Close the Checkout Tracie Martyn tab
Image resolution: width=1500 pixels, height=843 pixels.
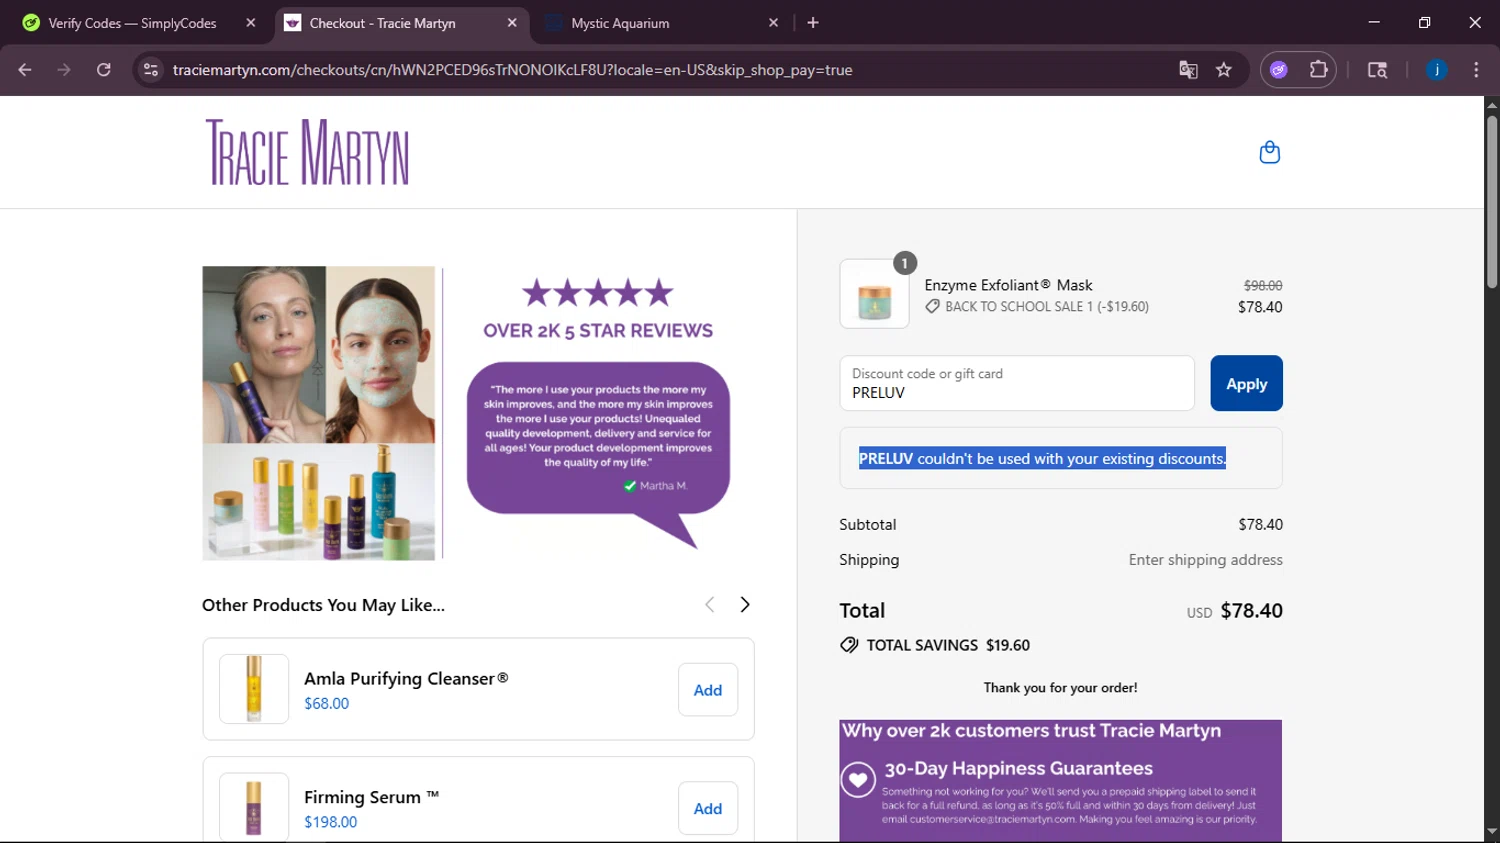tap(512, 23)
